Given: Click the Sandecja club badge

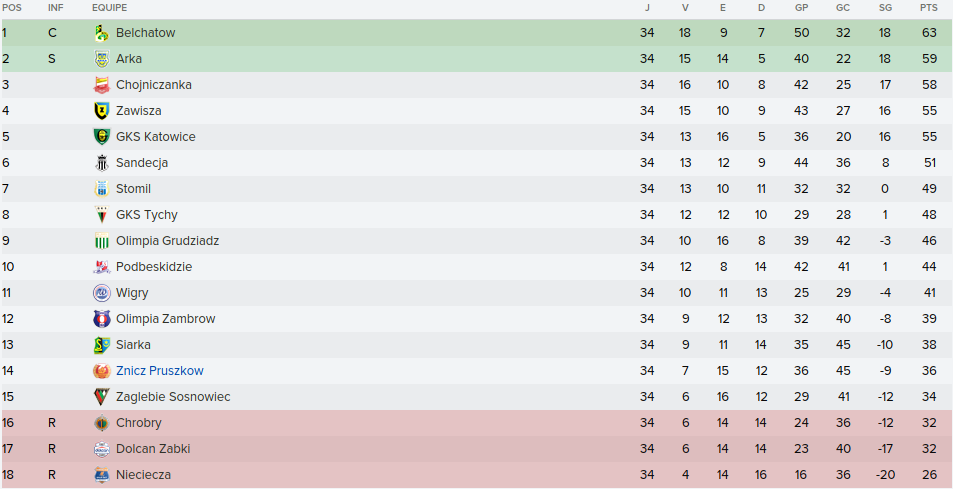Looking at the screenshot, I should 101,163.
